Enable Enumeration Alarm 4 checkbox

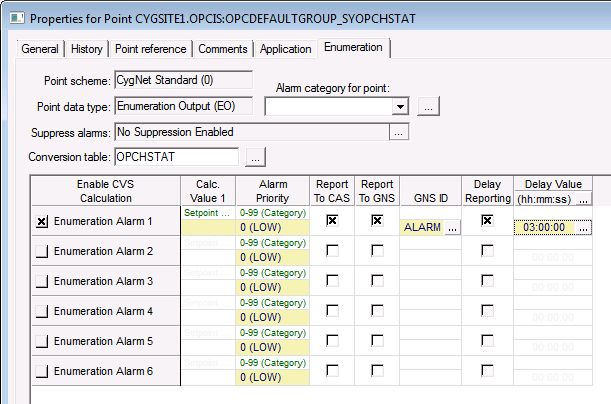[x=42, y=311]
